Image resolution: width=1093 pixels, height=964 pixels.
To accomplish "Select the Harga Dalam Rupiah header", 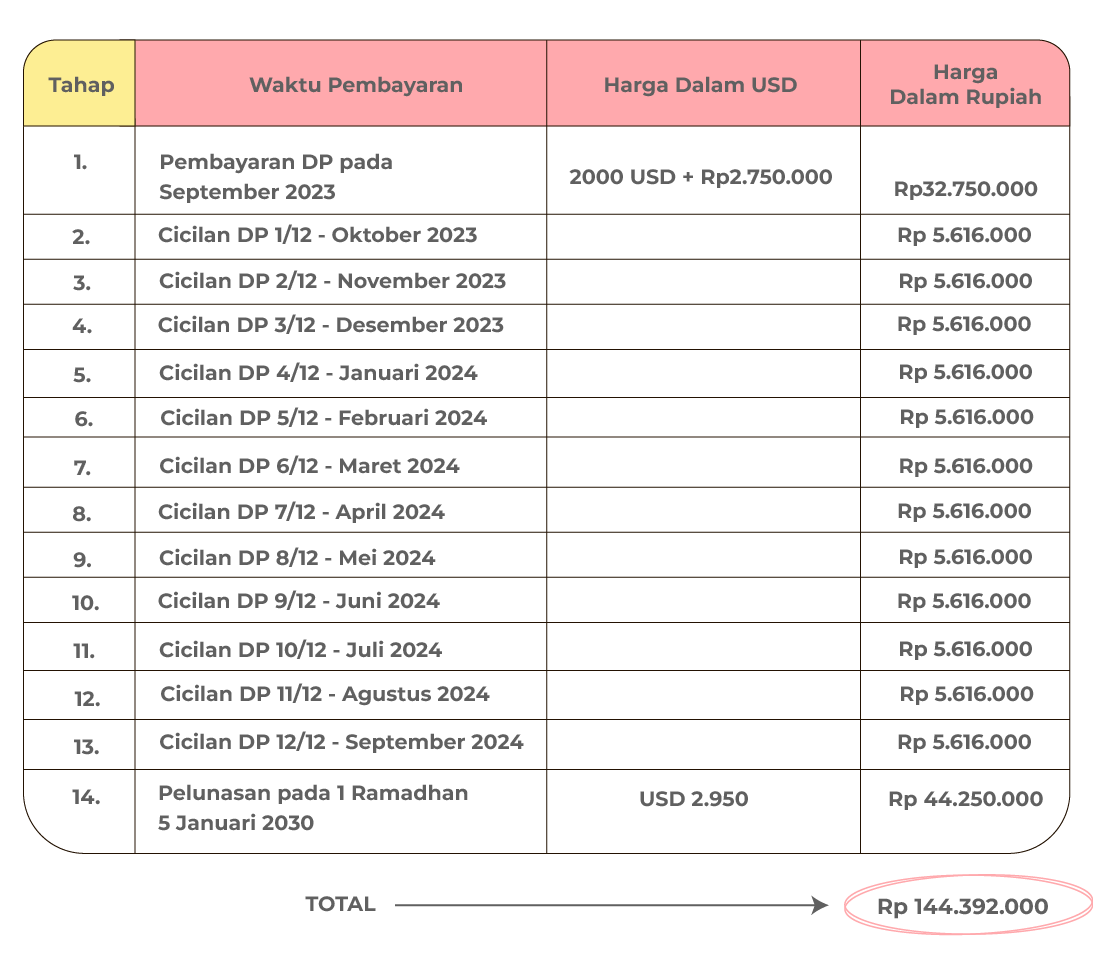I will pyautogui.click(x=965, y=85).
